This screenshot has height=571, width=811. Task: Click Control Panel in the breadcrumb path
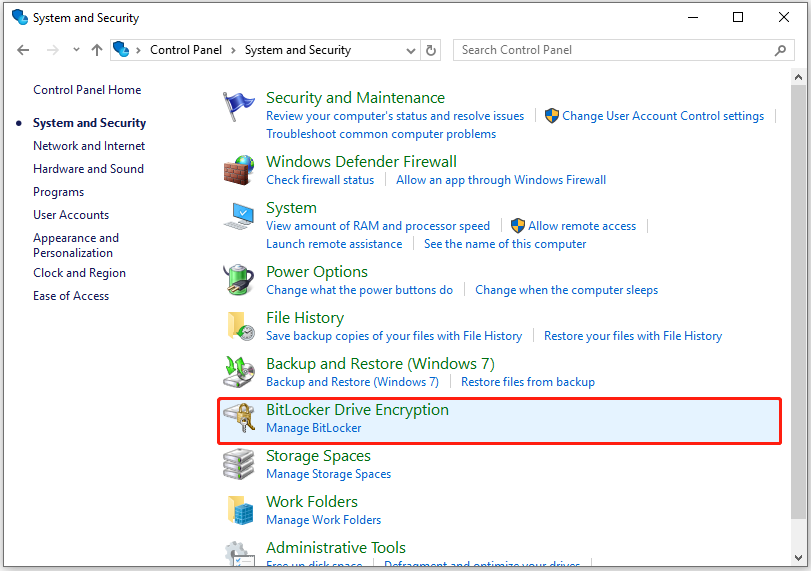pyautogui.click(x=186, y=50)
